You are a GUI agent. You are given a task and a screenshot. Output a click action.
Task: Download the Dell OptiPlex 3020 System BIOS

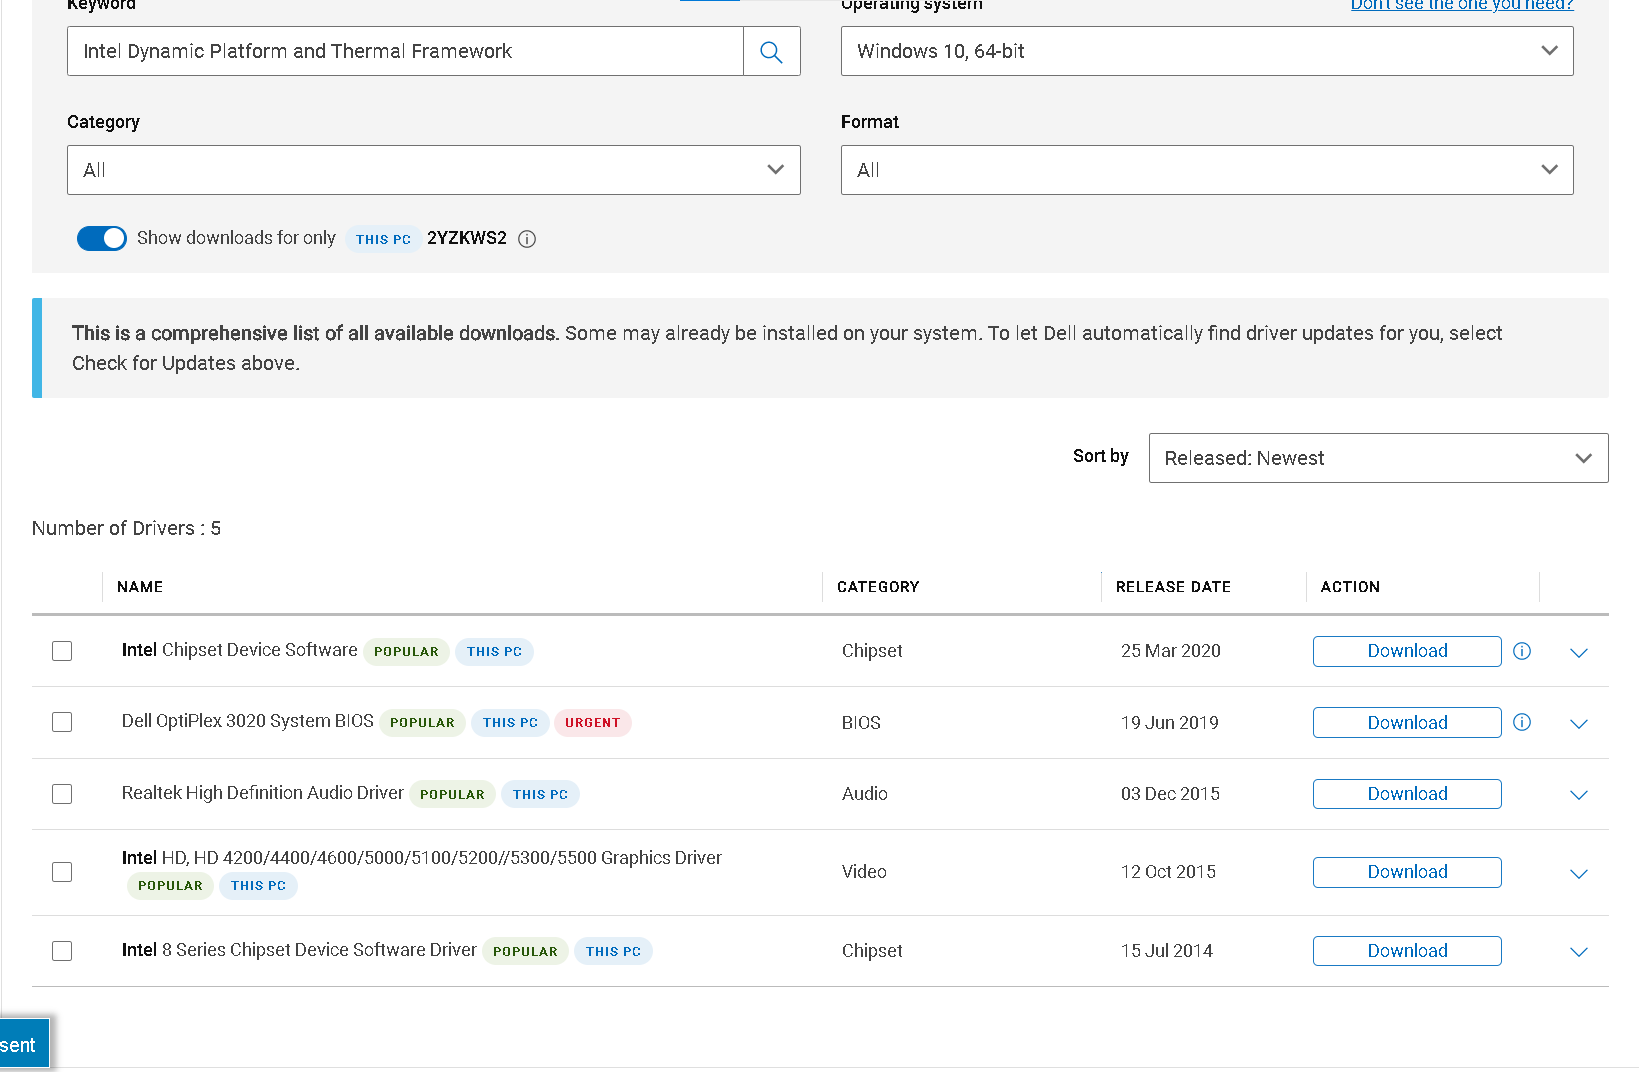(x=1406, y=722)
